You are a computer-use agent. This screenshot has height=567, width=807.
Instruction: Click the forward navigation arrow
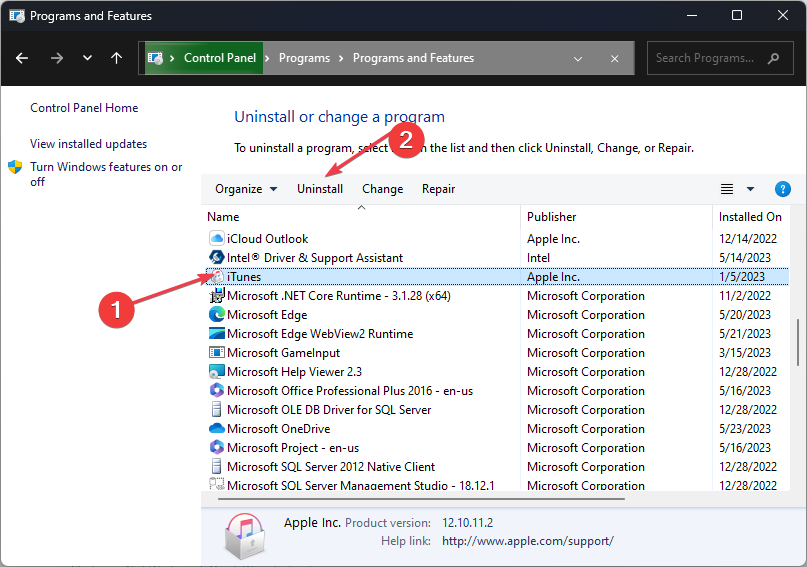57,58
